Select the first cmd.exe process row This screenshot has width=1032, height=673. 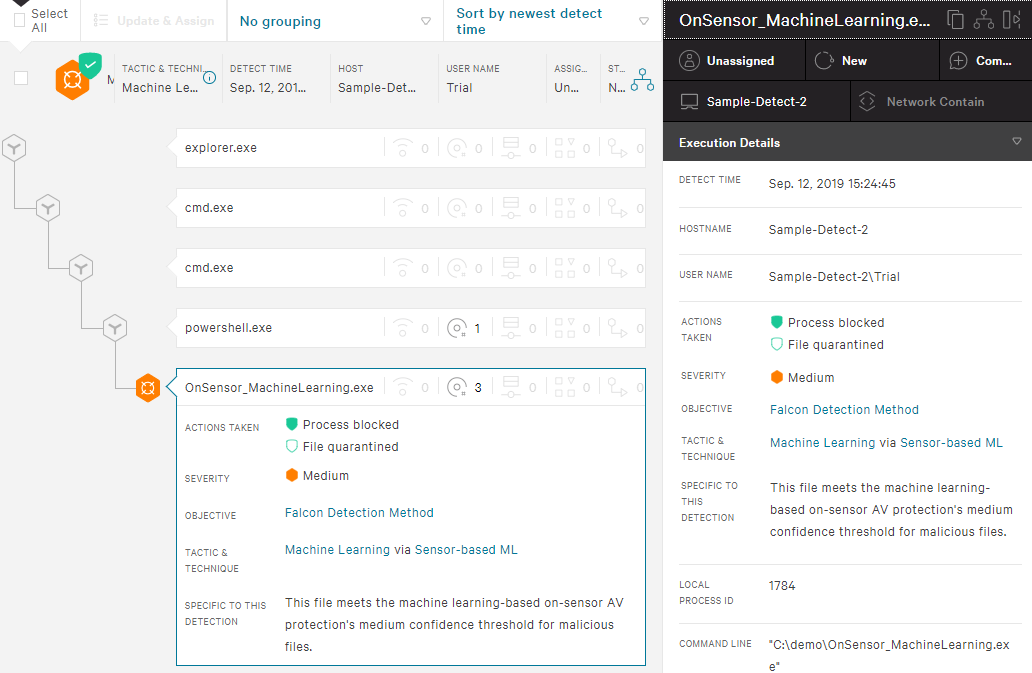(411, 208)
